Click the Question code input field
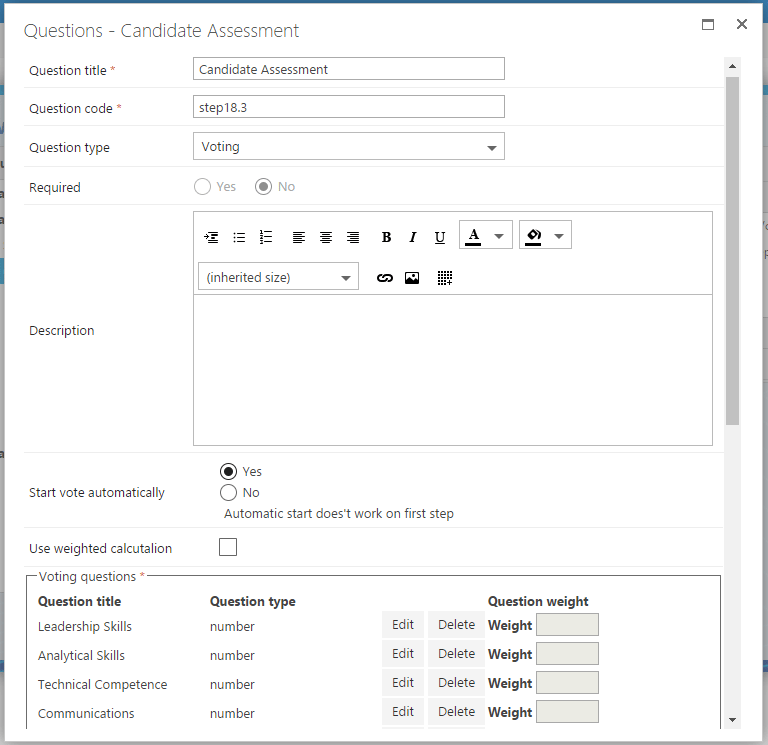The image size is (768, 745). coord(349,107)
